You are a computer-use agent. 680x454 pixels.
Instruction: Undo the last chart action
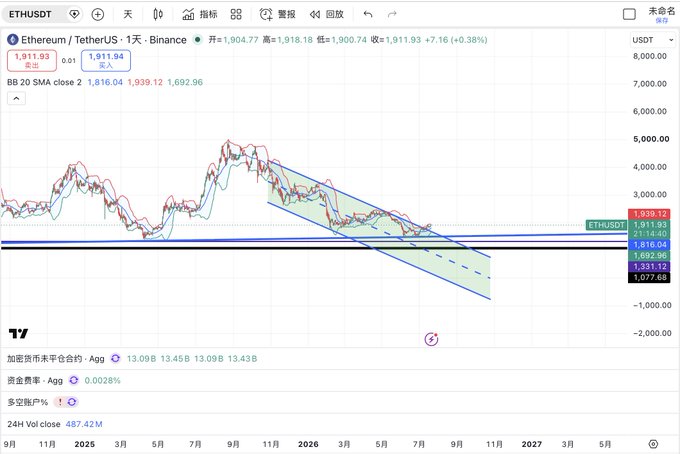pyautogui.click(x=368, y=14)
